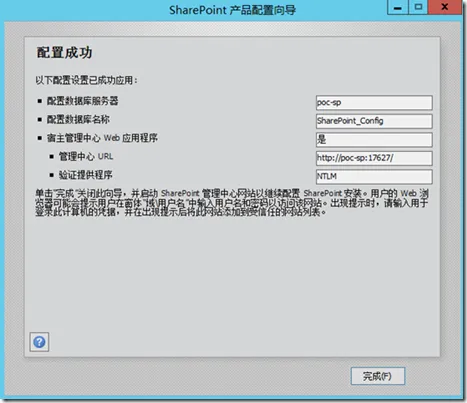The height and width of the screenshot is (403, 467).
Task: Click the 验证提供程序 label
Action: point(86,175)
